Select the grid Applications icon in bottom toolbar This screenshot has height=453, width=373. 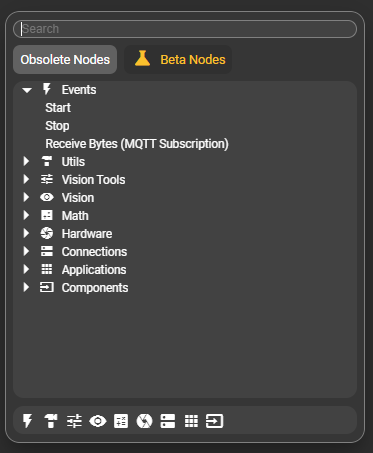point(191,421)
